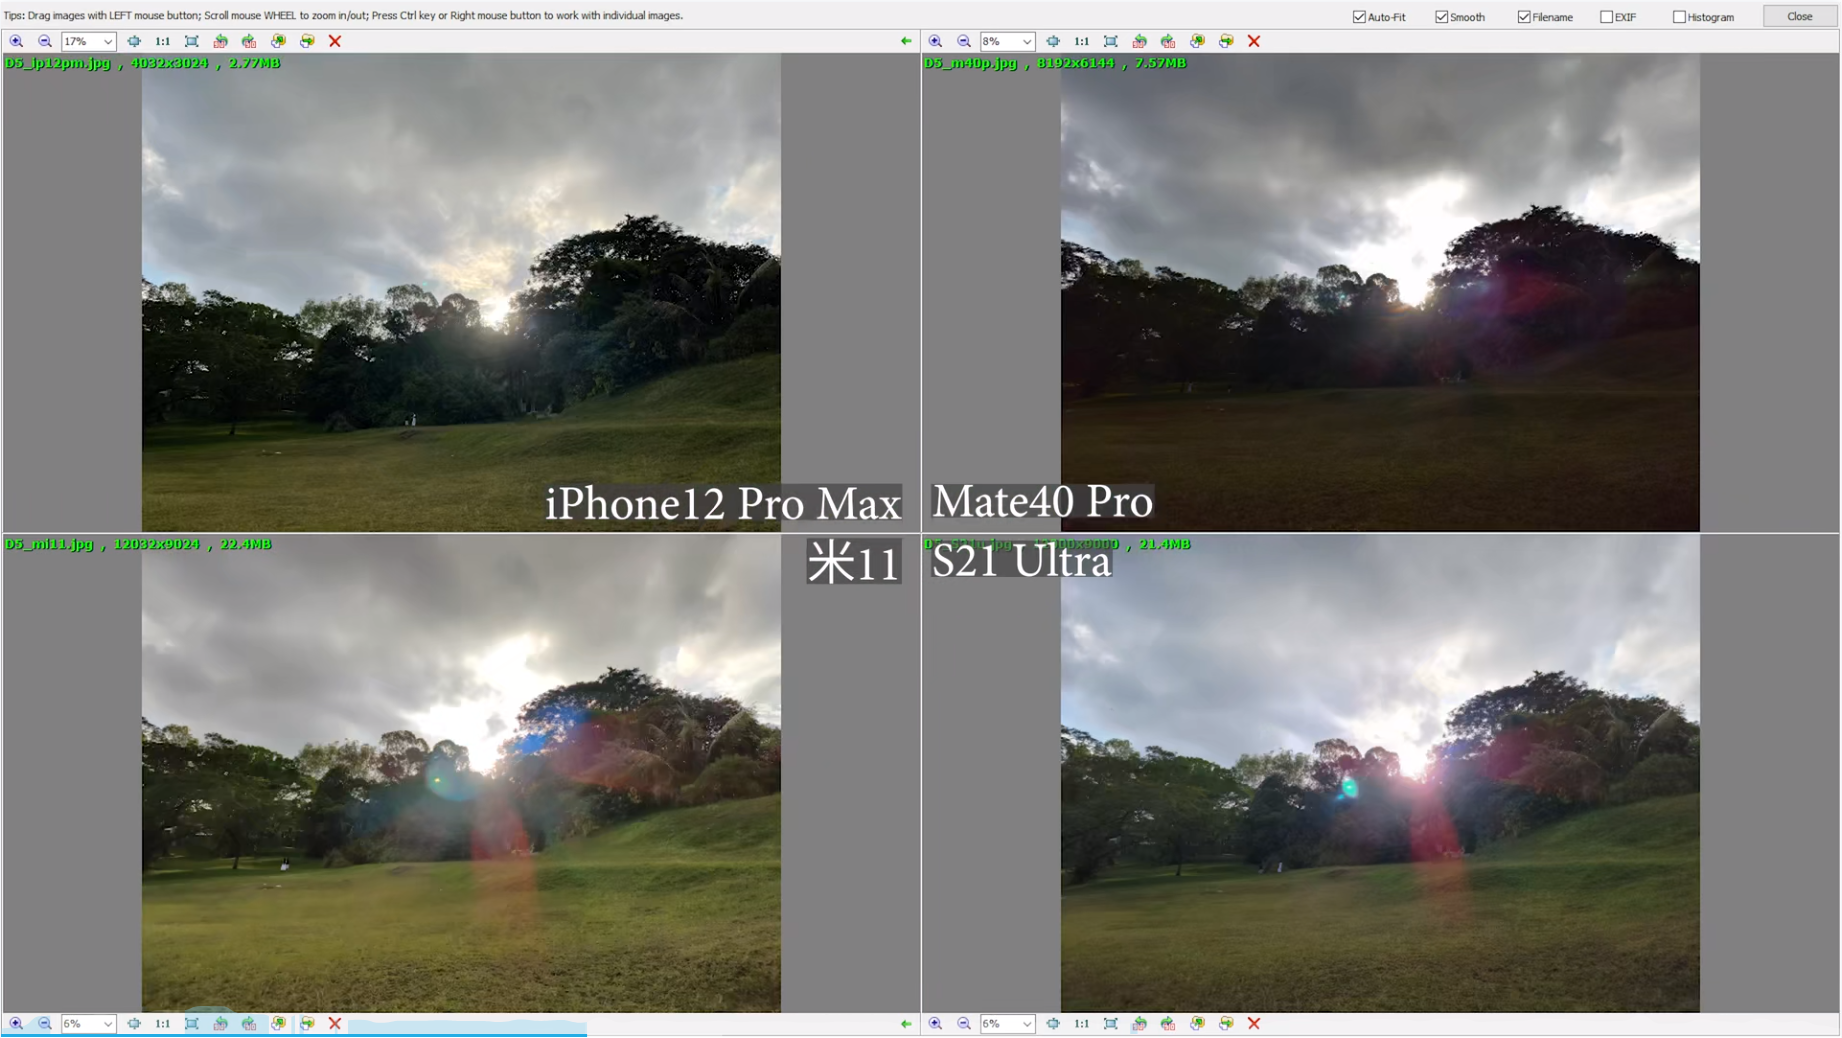Click the 'D5_ip12pm.jpg , 4032x3024 , 2.77MB' label
Screen dimensions: 1842x1038
(142, 63)
